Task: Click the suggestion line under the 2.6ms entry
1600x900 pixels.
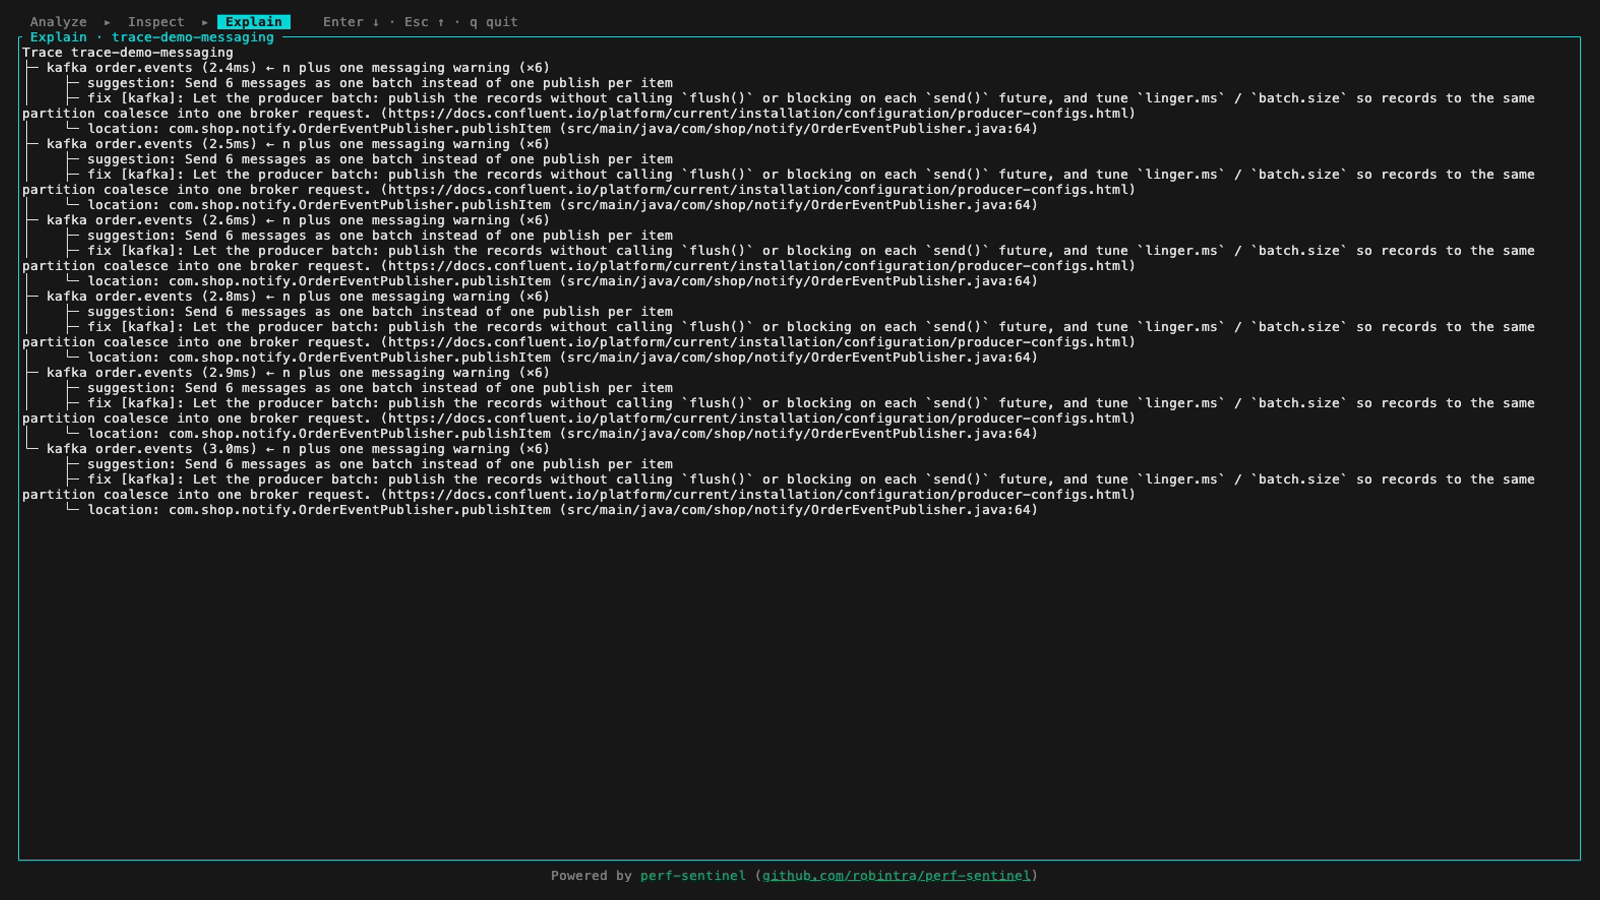Action: pyautogui.click(x=380, y=236)
